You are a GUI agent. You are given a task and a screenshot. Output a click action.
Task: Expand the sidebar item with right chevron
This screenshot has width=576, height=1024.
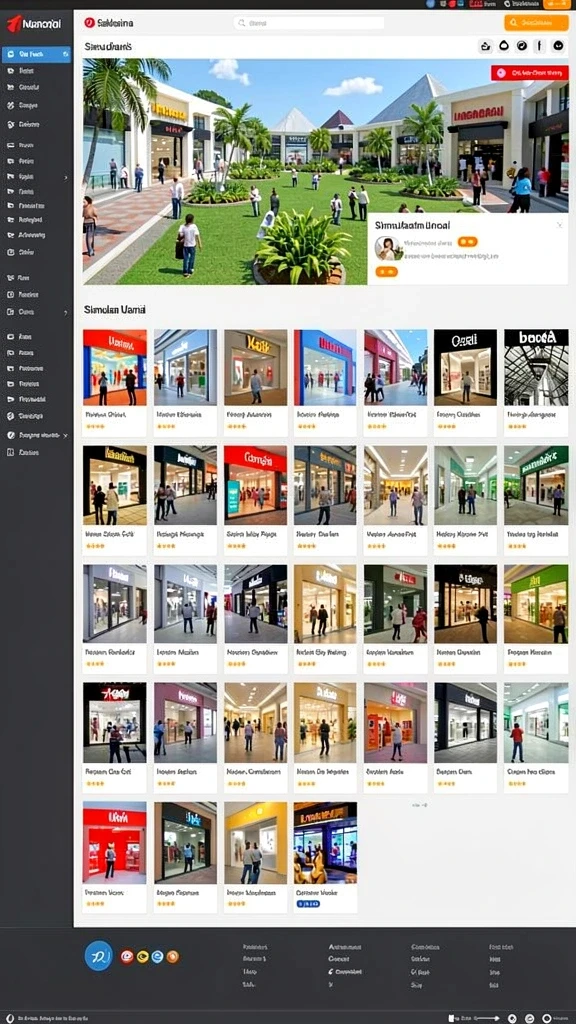pos(65,177)
